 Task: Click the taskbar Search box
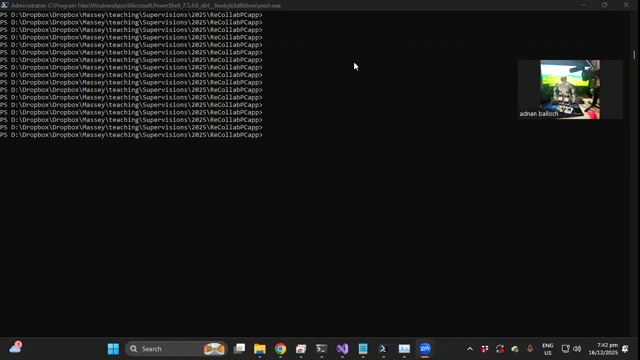click(x=176, y=349)
